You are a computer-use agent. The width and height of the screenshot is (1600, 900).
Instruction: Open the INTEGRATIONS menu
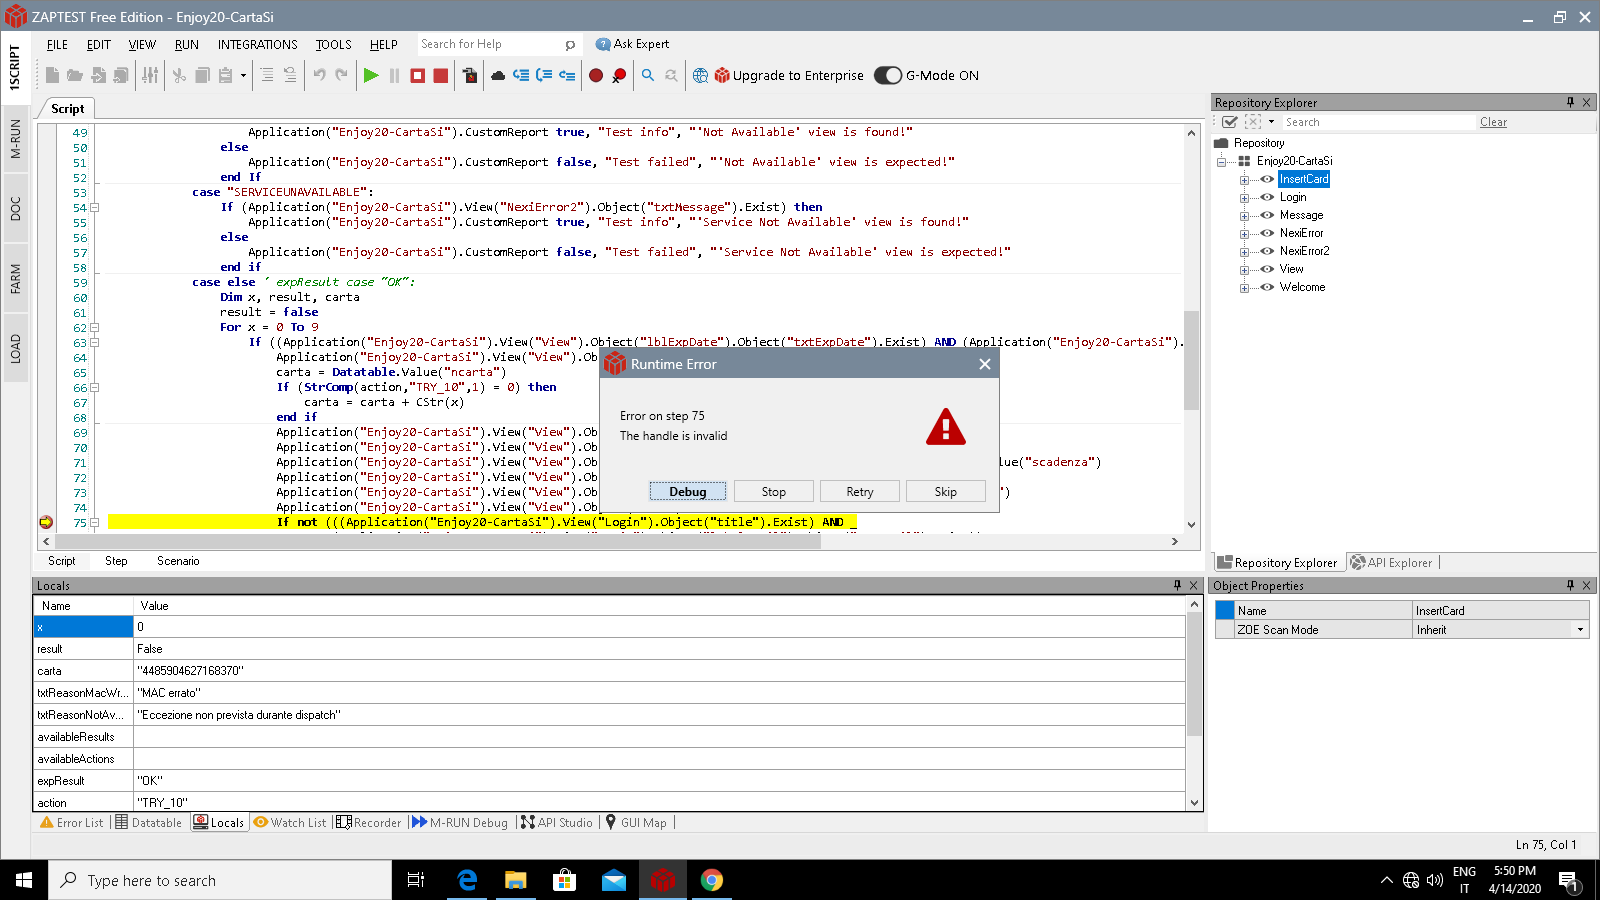257,44
